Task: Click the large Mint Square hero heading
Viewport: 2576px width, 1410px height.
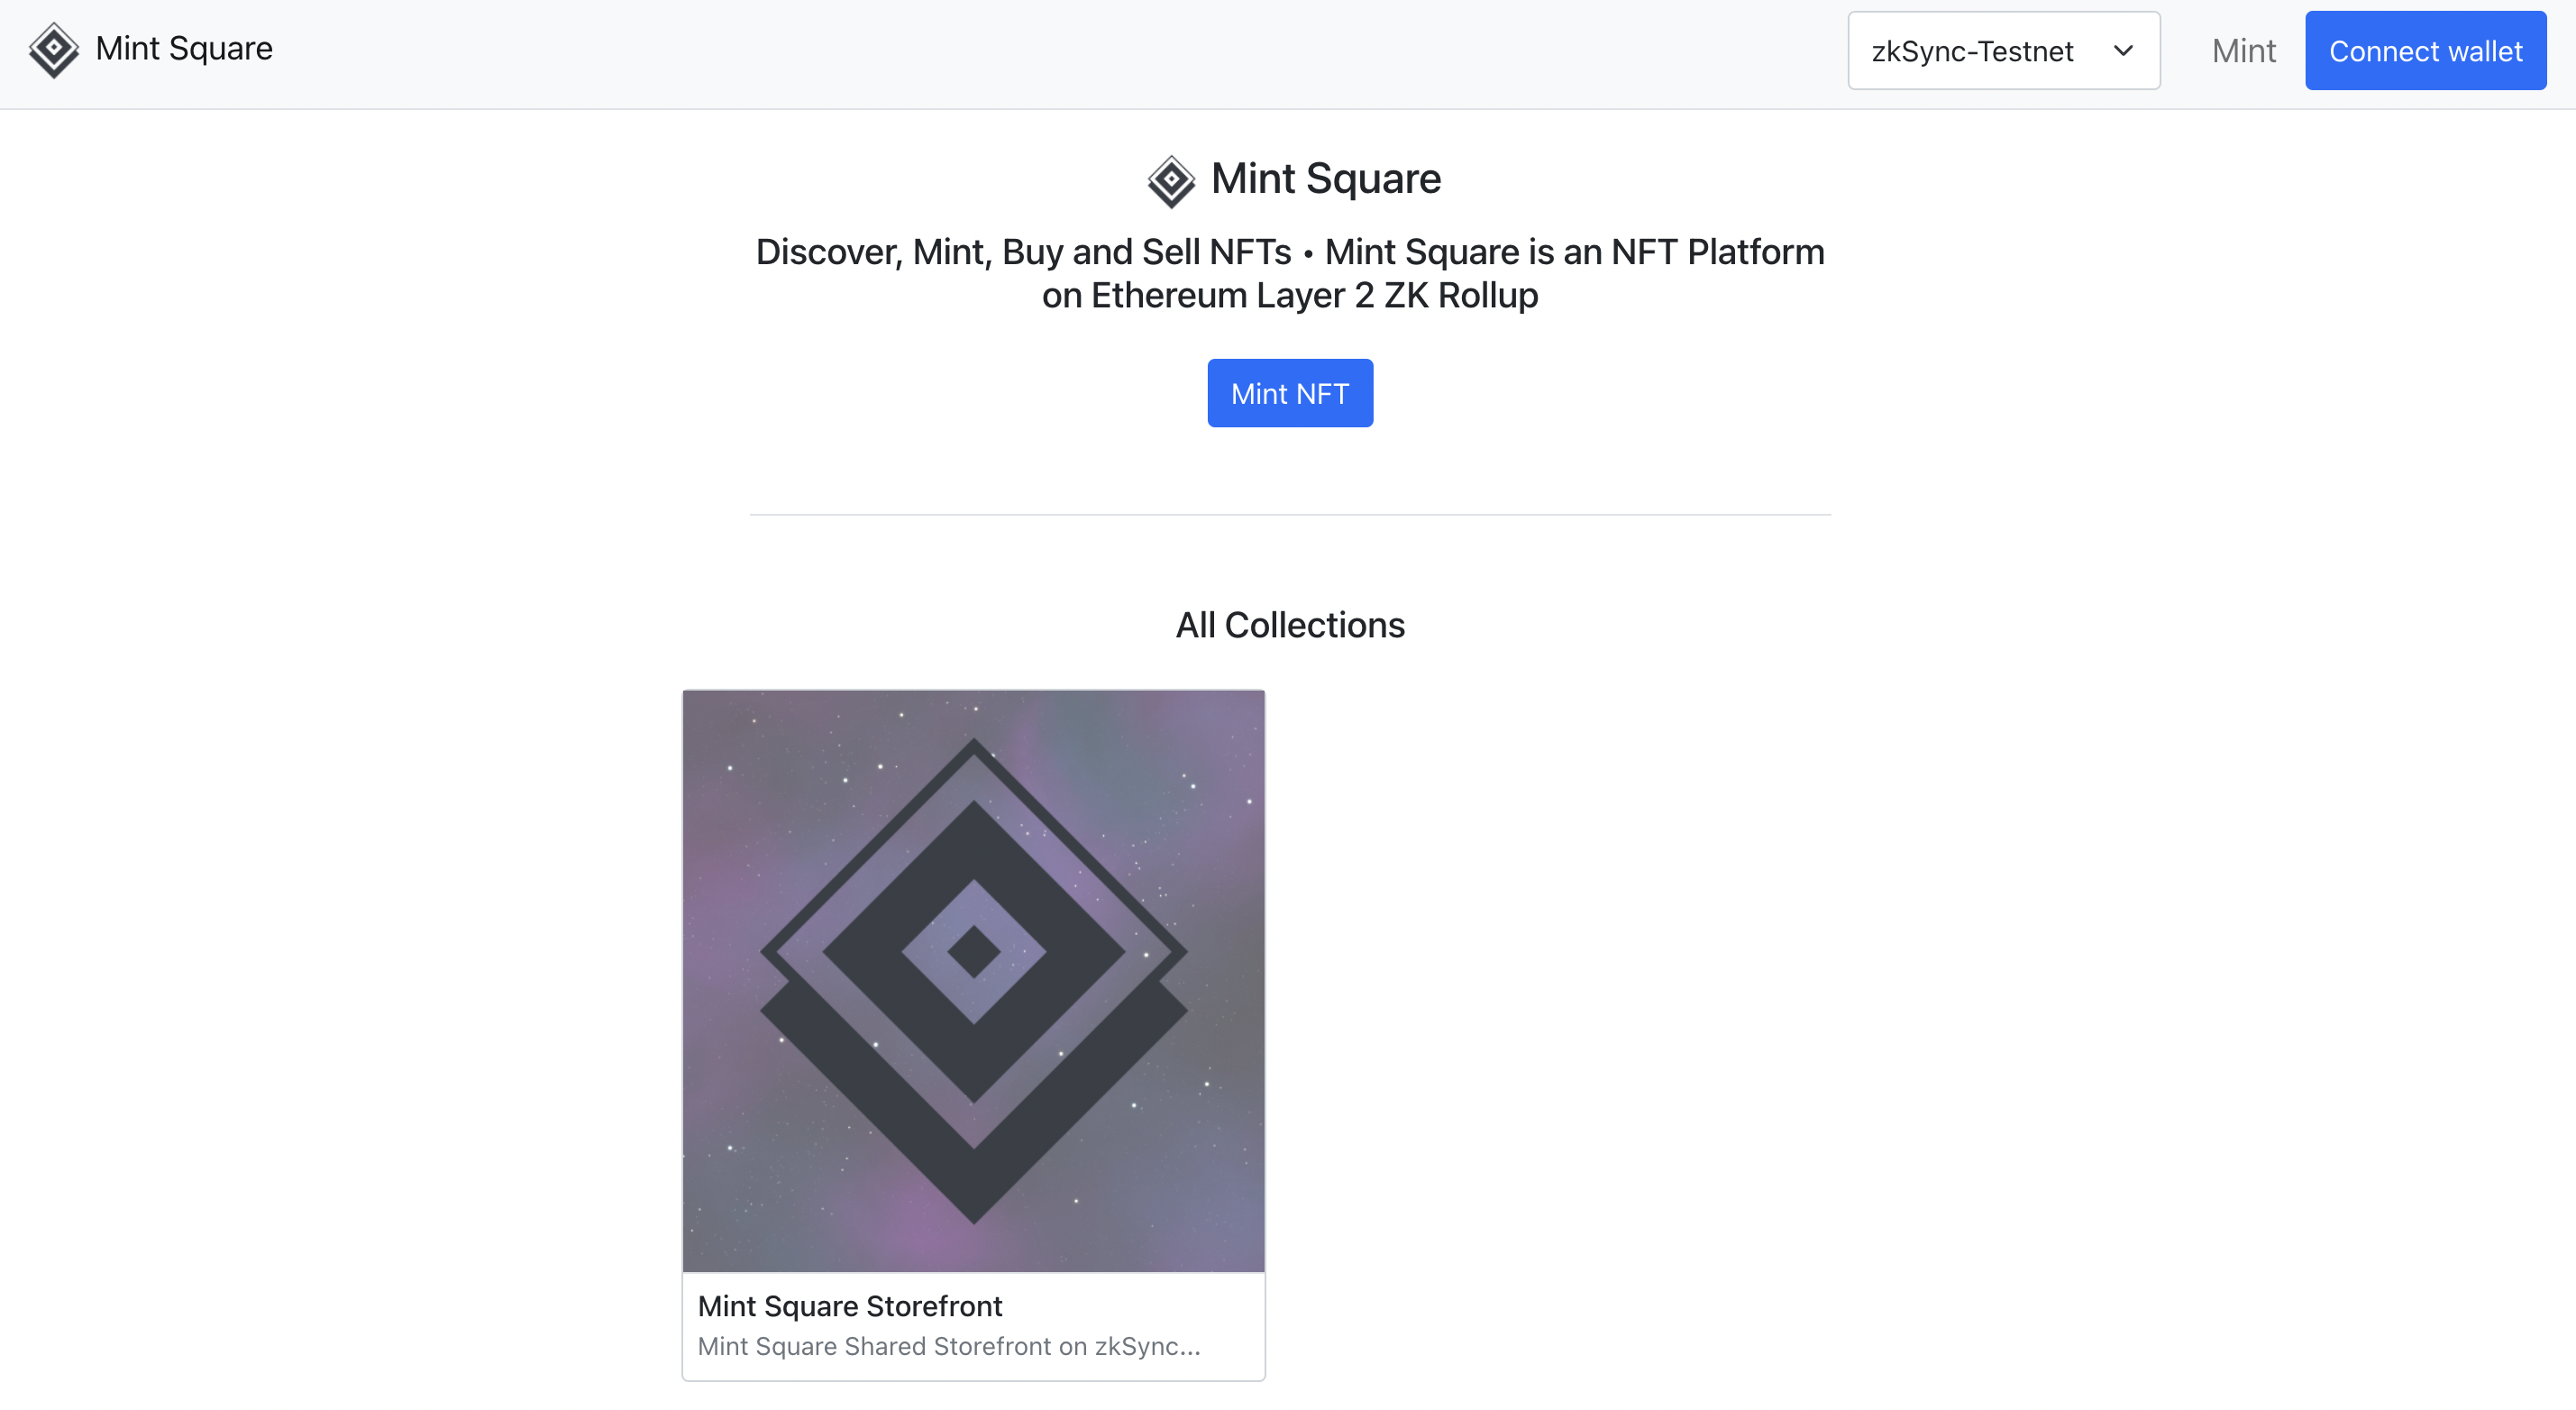Action: click(1325, 179)
